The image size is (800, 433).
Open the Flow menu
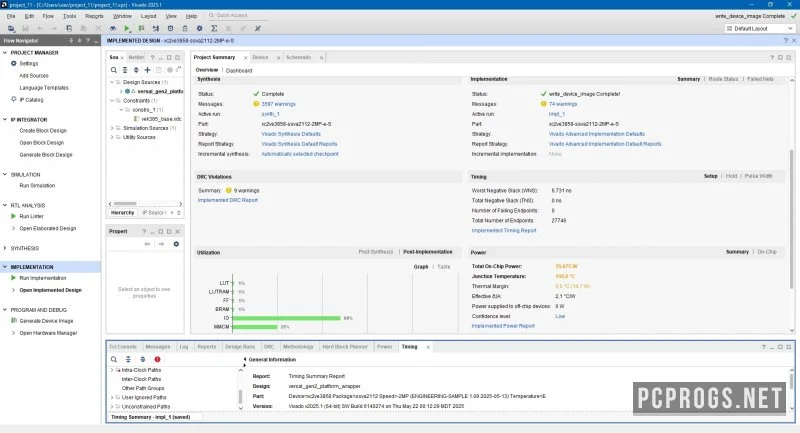[x=48, y=16]
